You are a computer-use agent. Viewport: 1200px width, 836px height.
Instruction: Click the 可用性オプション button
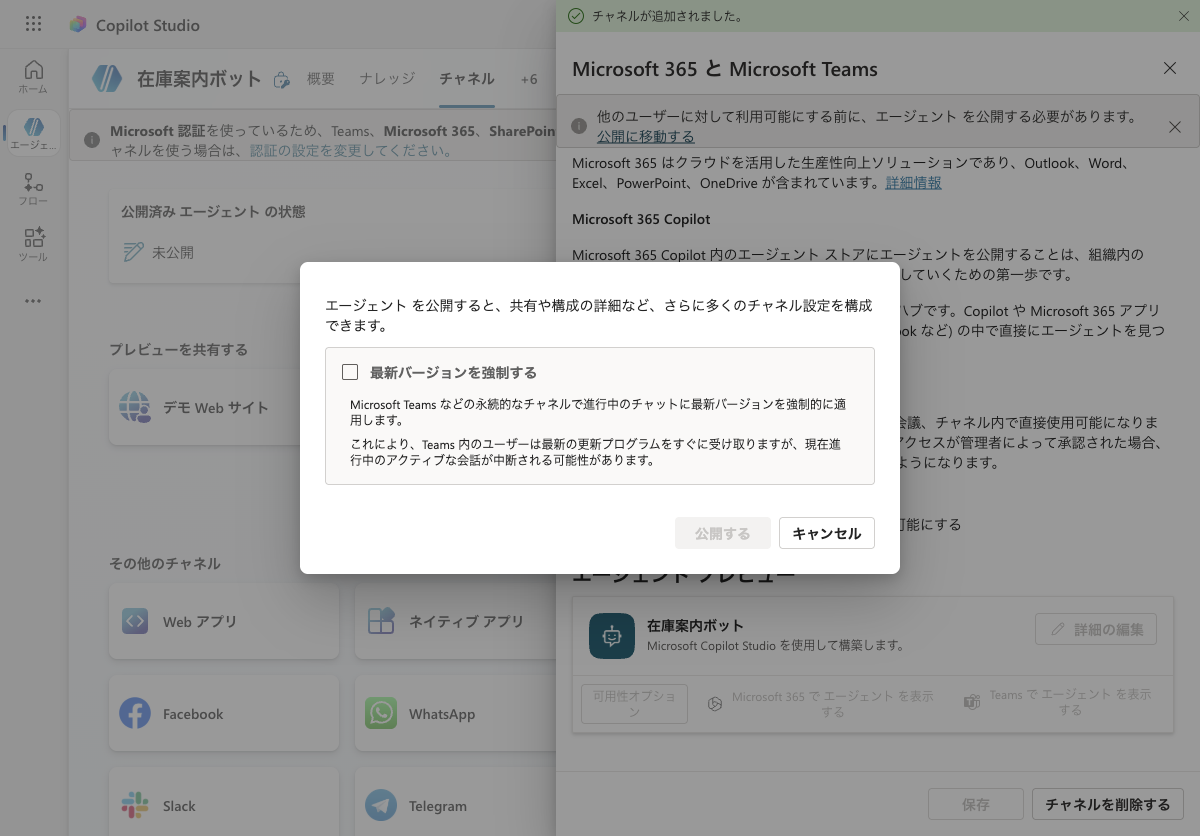click(x=634, y=704)
